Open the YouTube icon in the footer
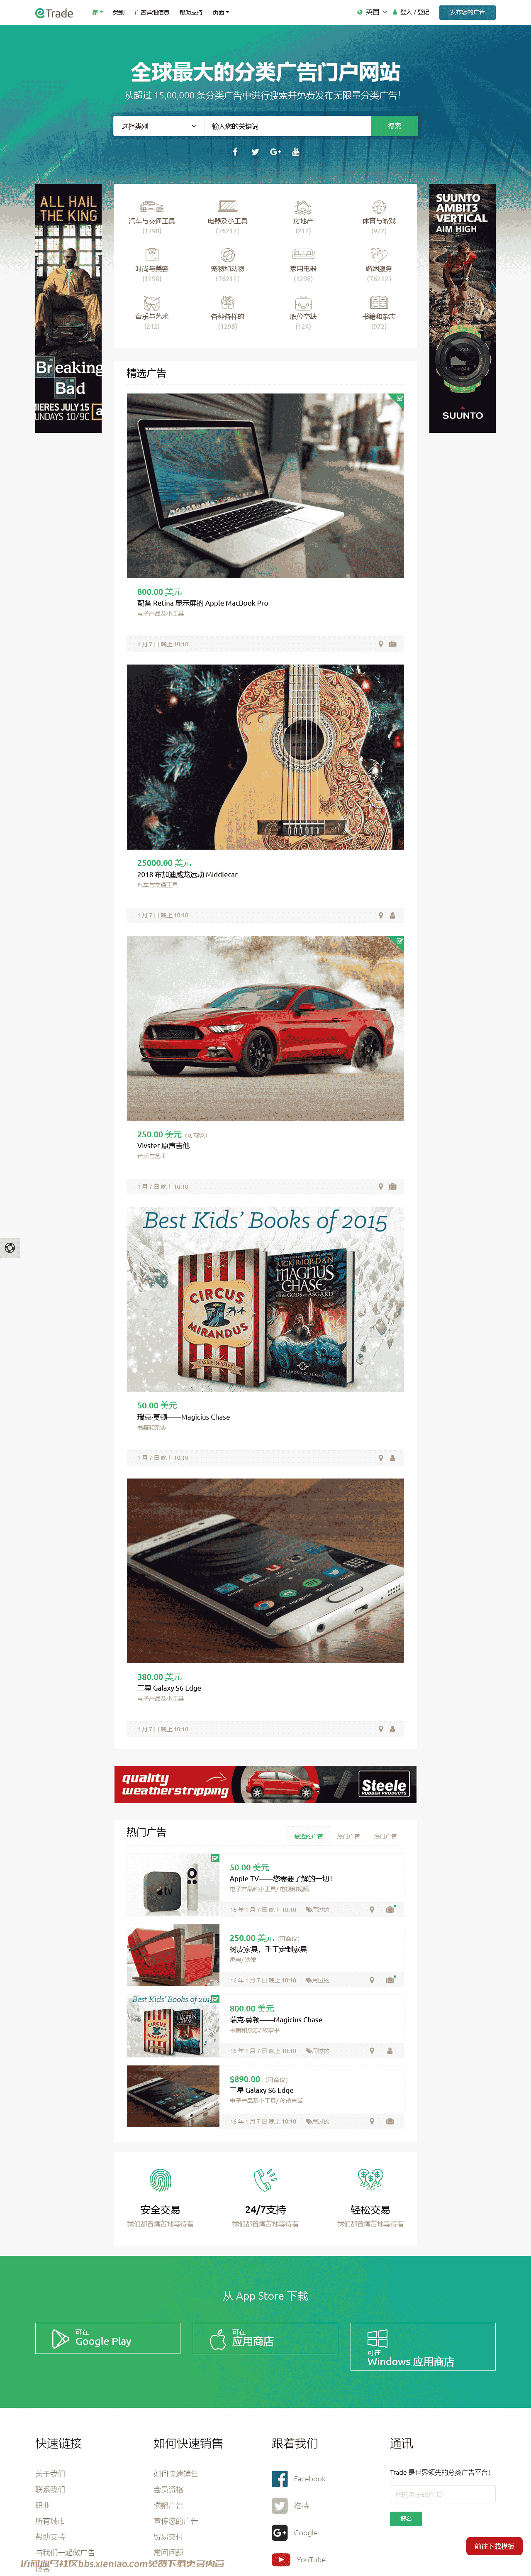 click(280, 2559)
